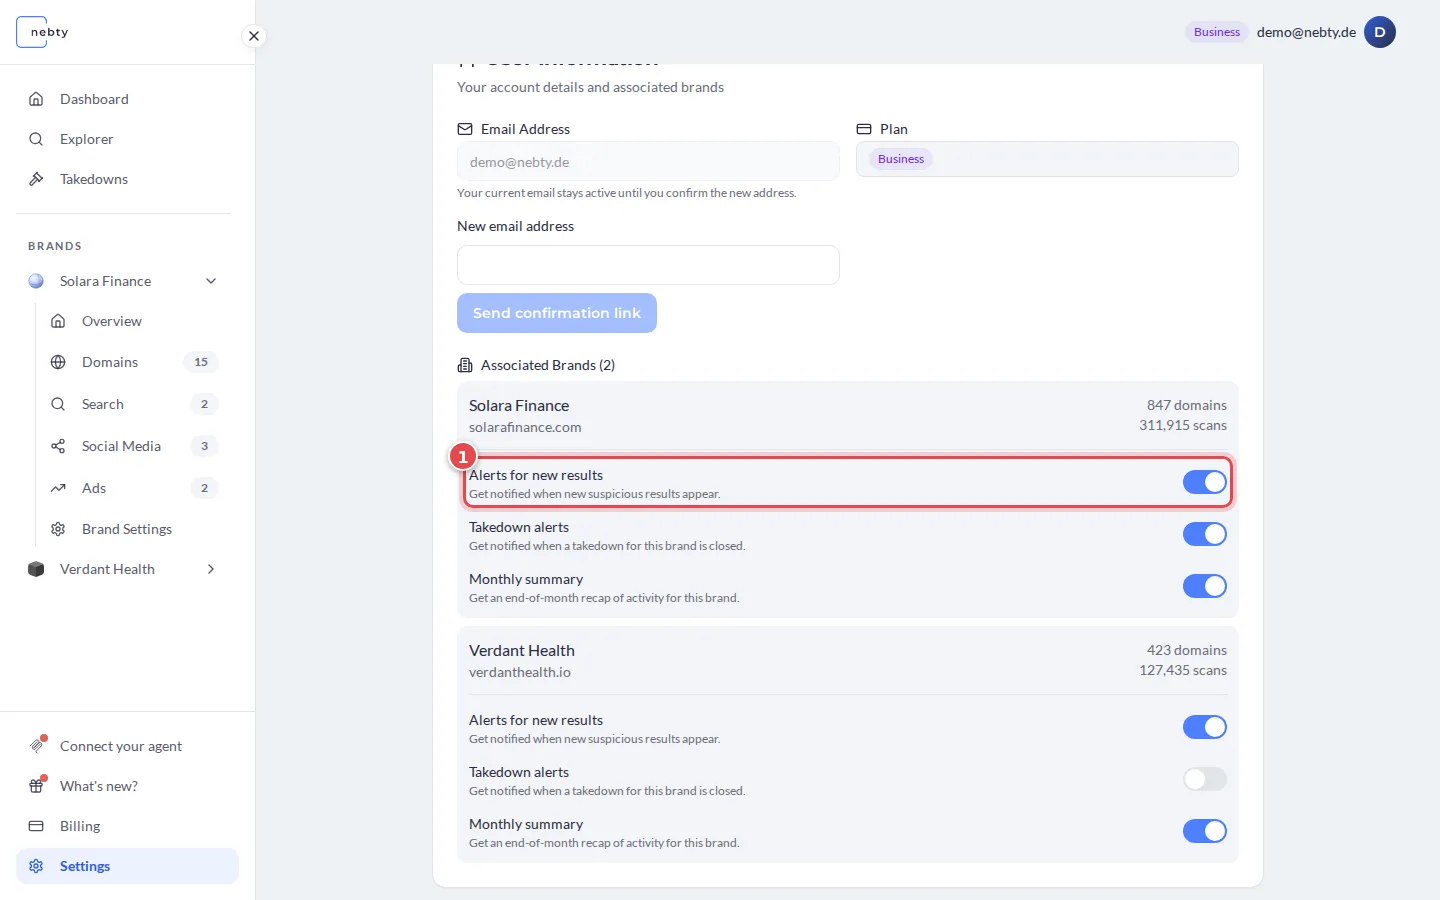1440x900 pixels.
Task: Click Domains count badge 15
Action: [201, 362]
